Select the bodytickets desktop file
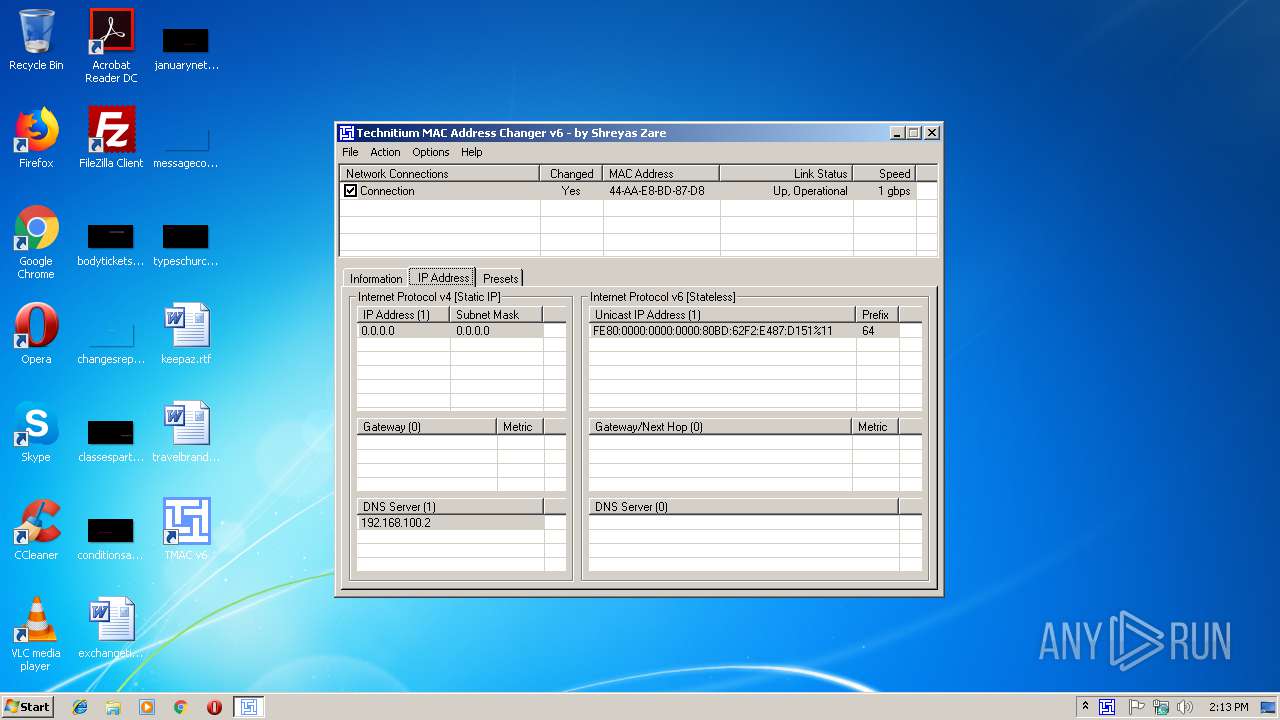1280x720 pixels. pos(111,244)
